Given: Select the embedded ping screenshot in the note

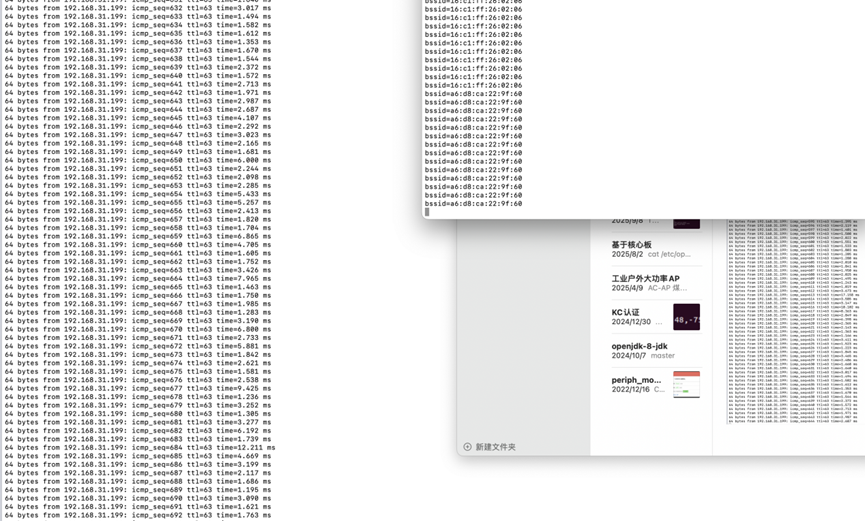Looking at the screenshot, I should 793,321.
